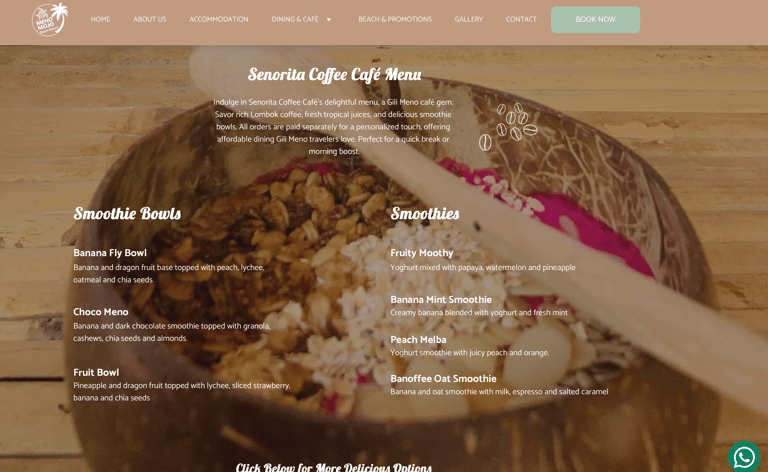Image resolution: width=768 pixels, height=472 pixels.
Task: Open the About Us page
Action: click(149, 20)
